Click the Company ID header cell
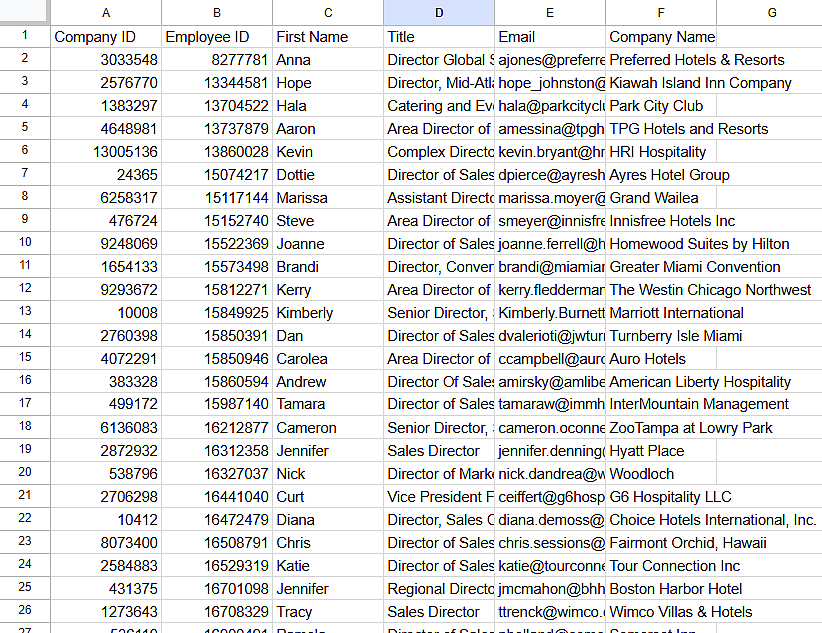The width and height of the screenshot is (822, 633). click(x=105, y=36)
